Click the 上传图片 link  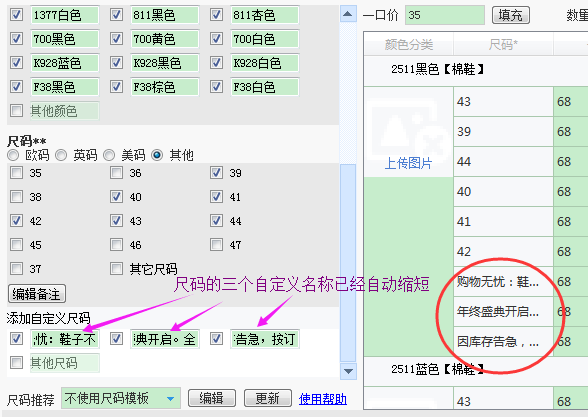[408, 163]
